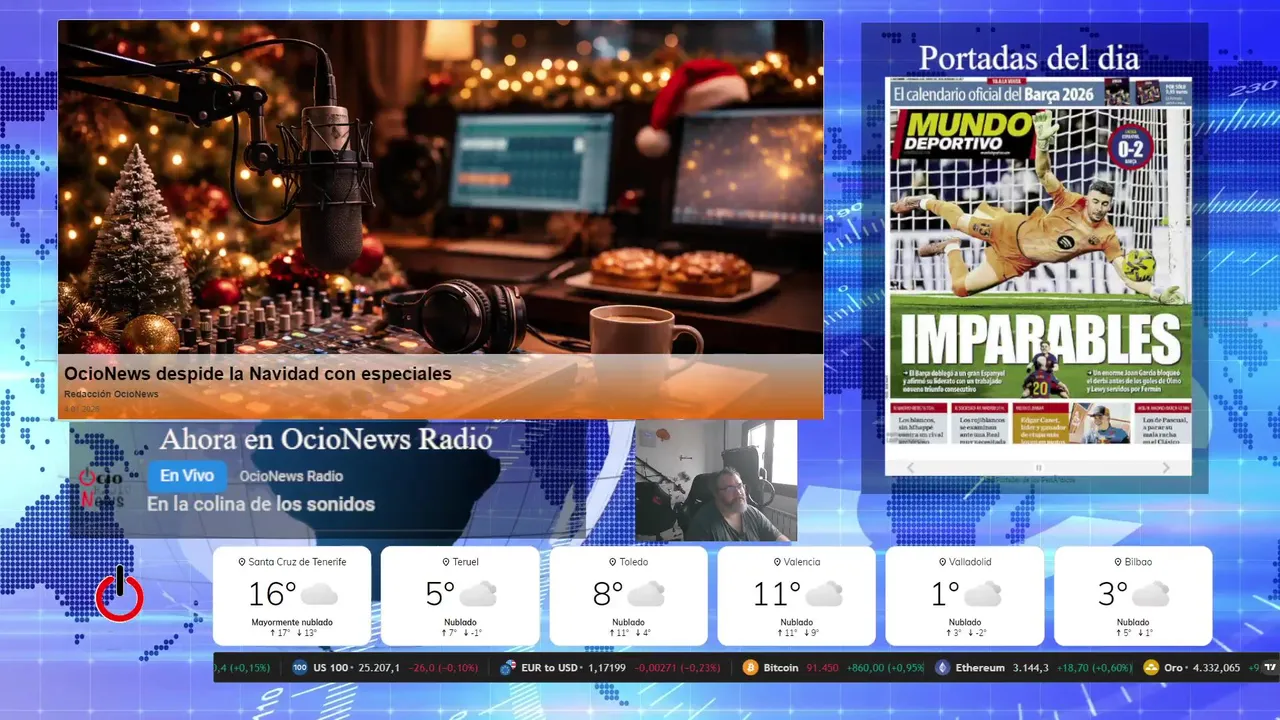This screenshot has width=1280, height=720.
Task: Click EUR to USD rate 1,17199
Action: [x=607, y=667]
